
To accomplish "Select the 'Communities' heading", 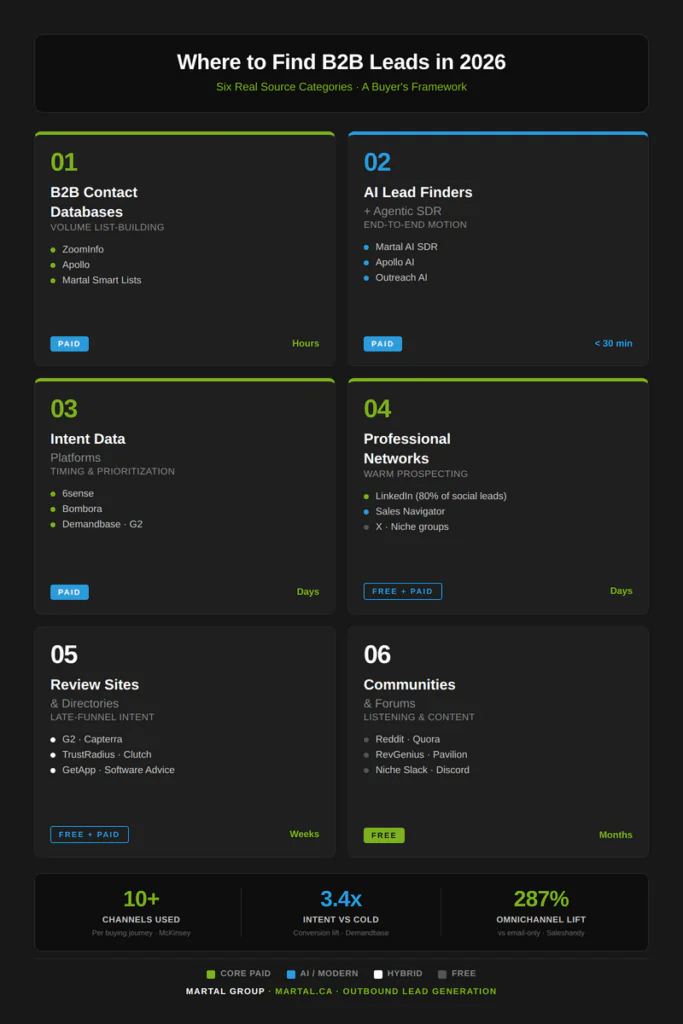I will click(x=409, y=684).
